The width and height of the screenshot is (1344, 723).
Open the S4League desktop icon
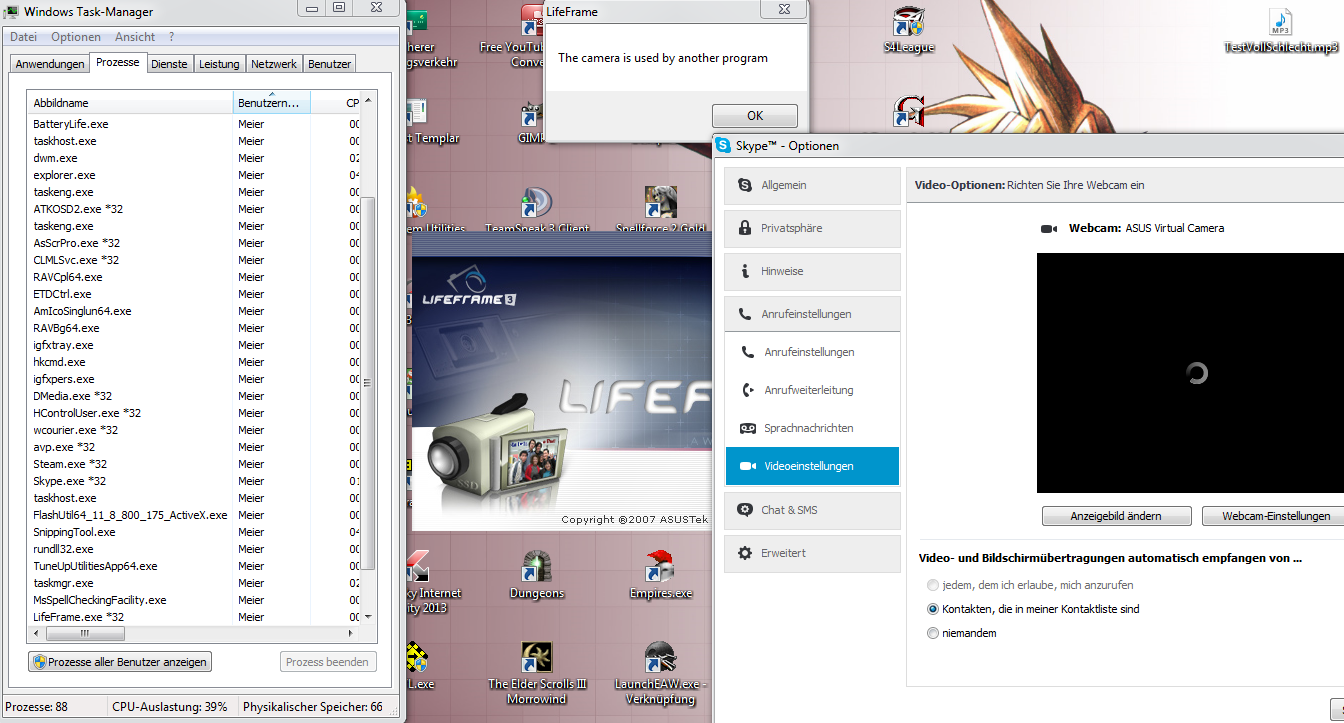907,30
